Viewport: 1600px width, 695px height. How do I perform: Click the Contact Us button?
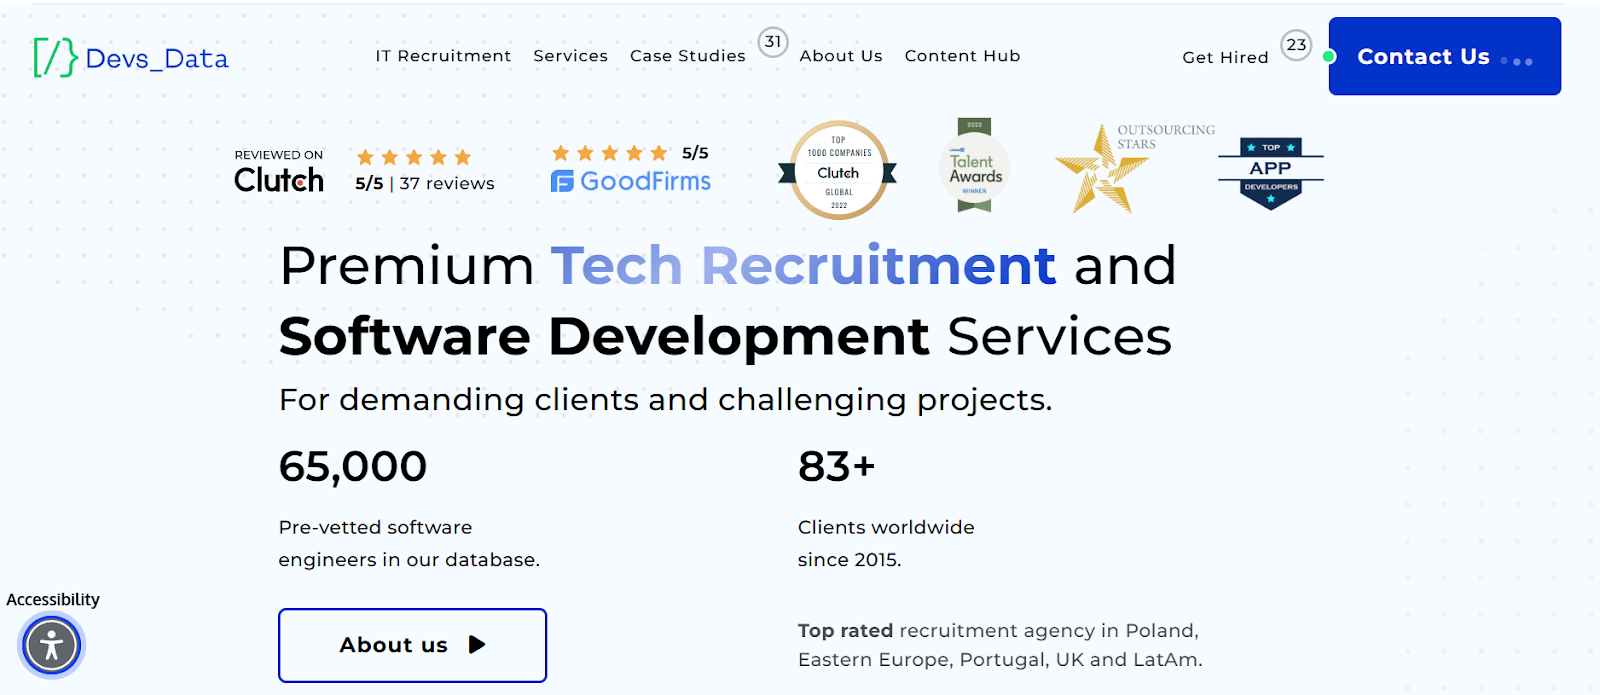pos(1445,56)
